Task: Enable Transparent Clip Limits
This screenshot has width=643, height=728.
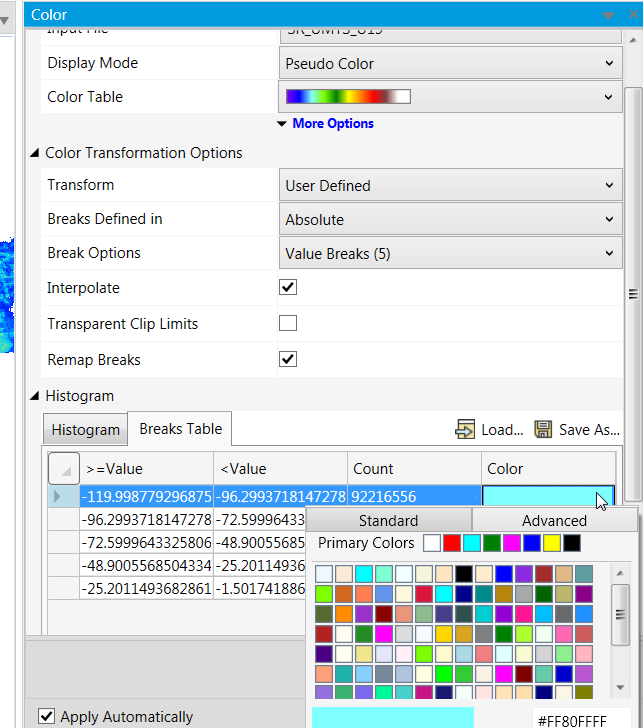Action: [x=288, y=323]
